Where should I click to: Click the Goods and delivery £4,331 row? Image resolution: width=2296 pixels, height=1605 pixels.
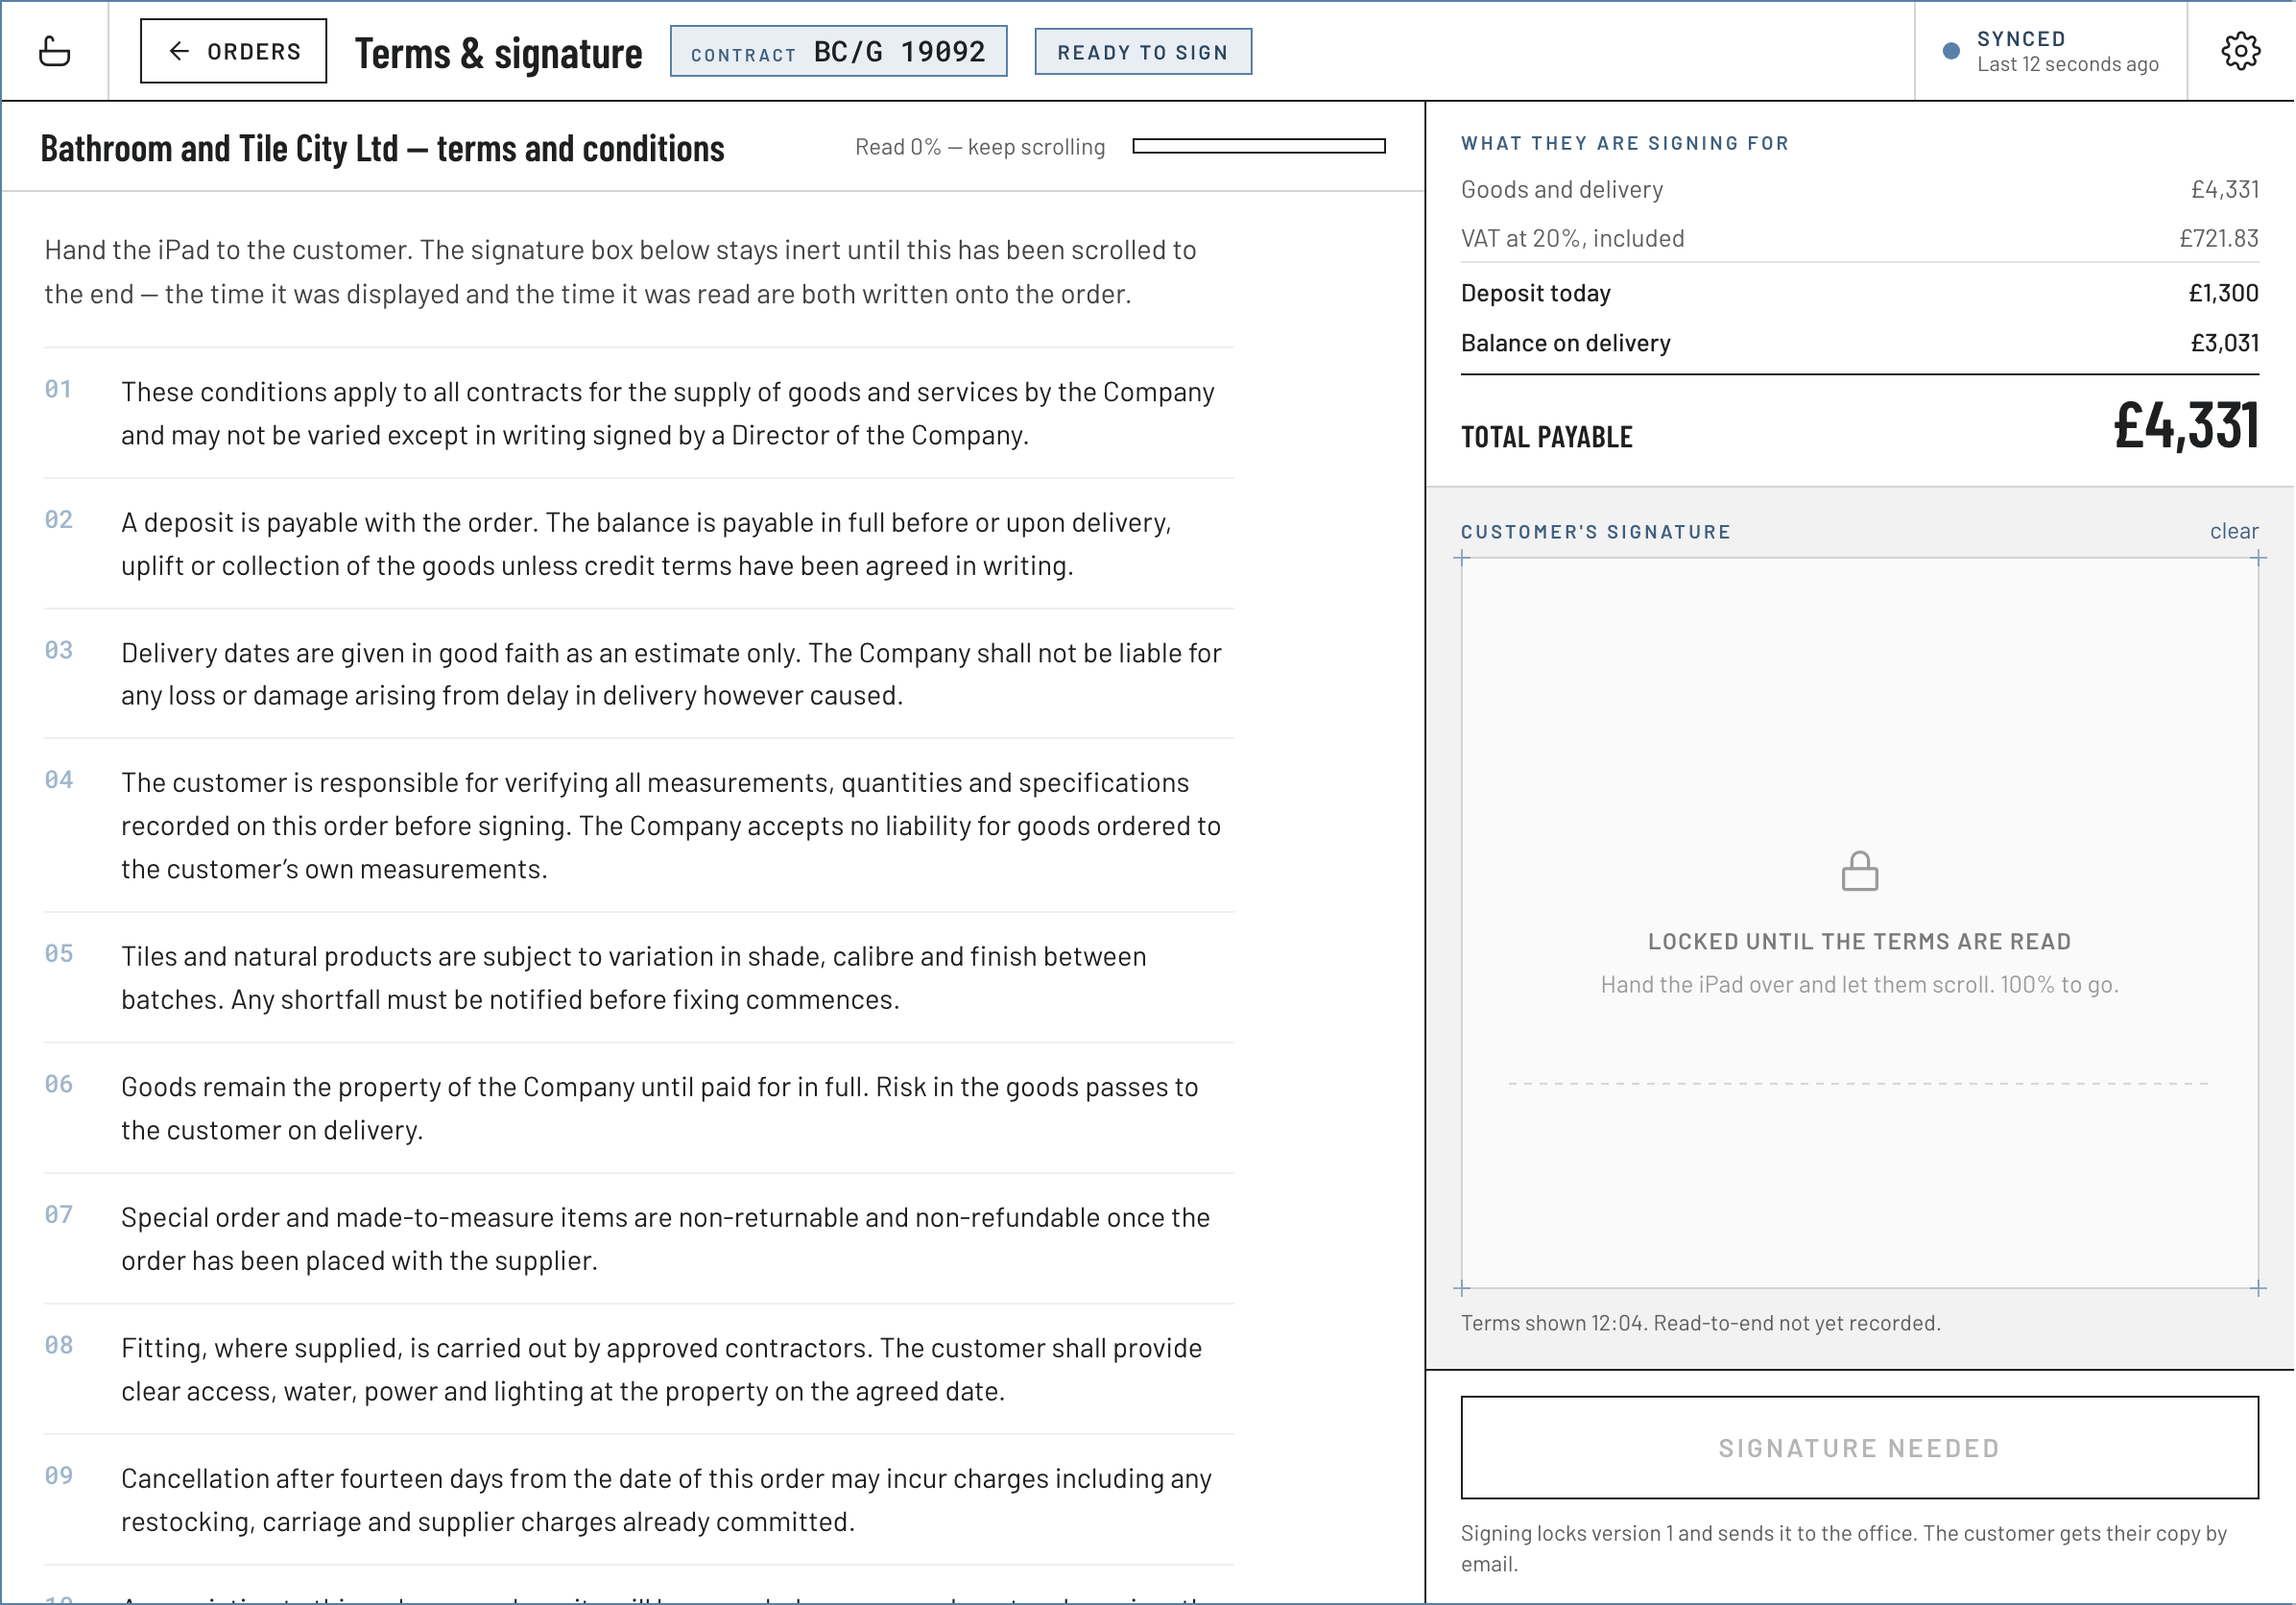1860,189
